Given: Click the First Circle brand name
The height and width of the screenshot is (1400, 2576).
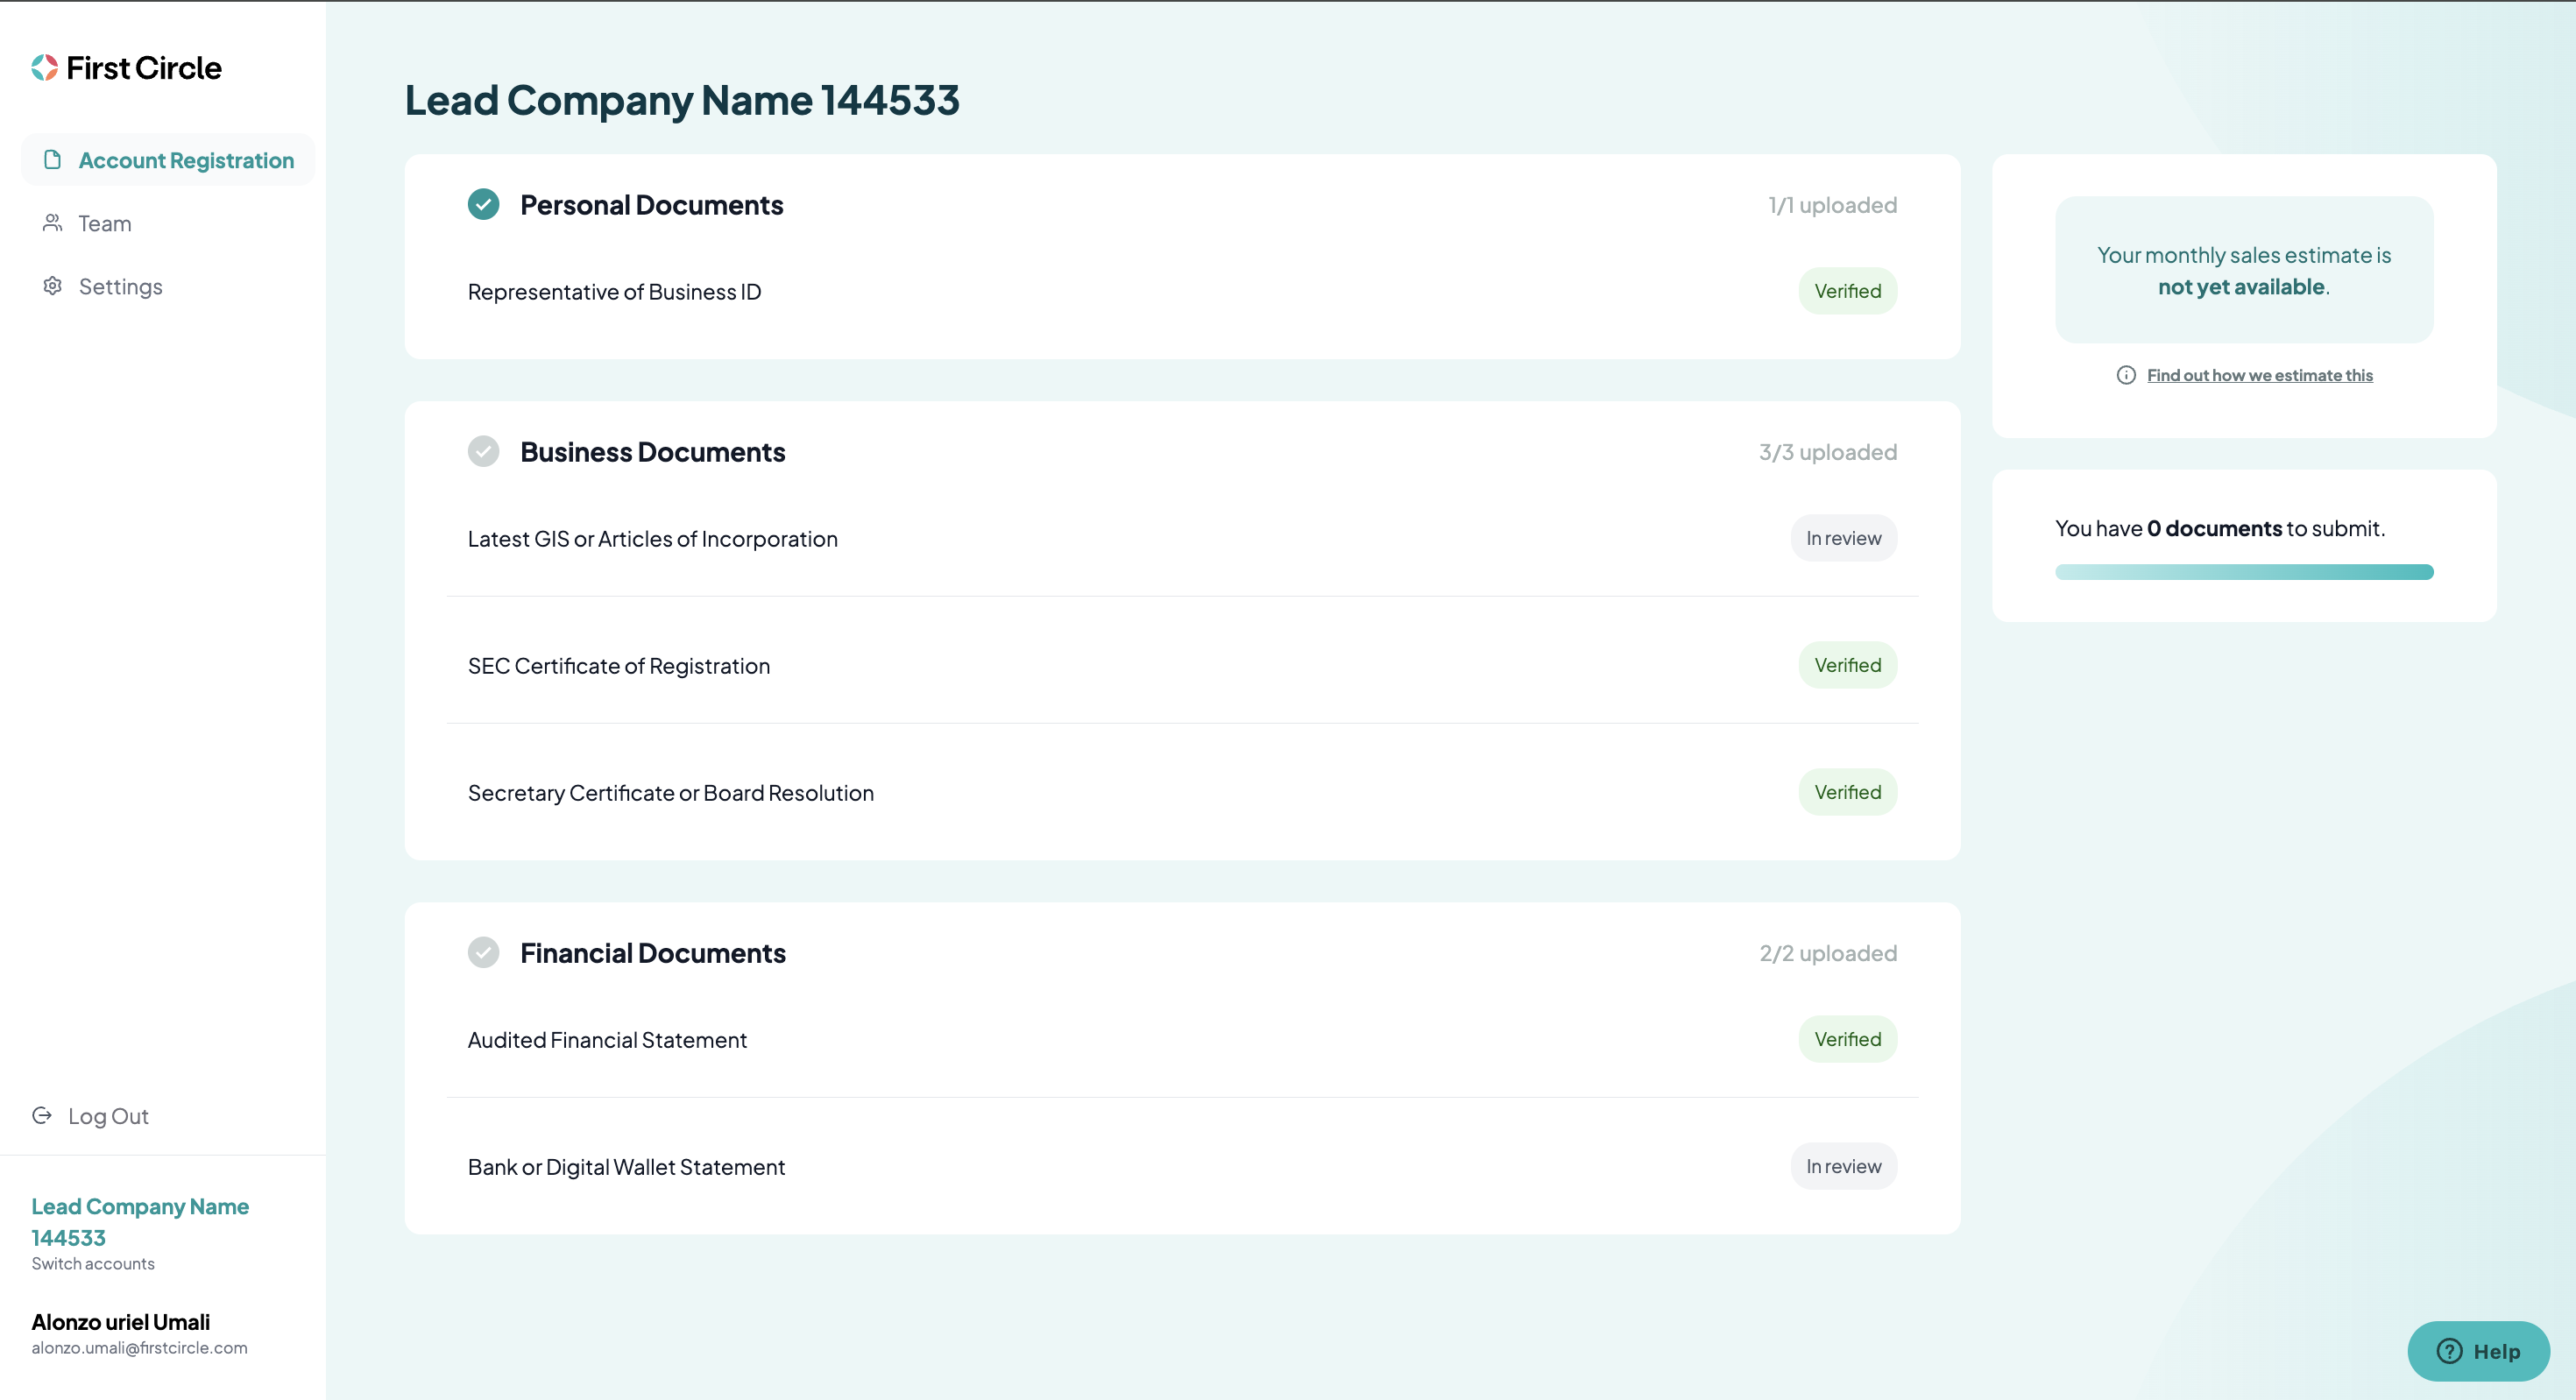Looking at the screenshot, I should click(144, 68).
